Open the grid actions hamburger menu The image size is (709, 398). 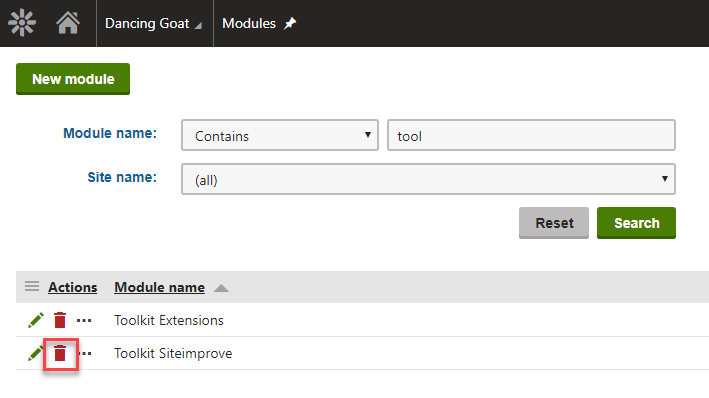tap(32, 286)
